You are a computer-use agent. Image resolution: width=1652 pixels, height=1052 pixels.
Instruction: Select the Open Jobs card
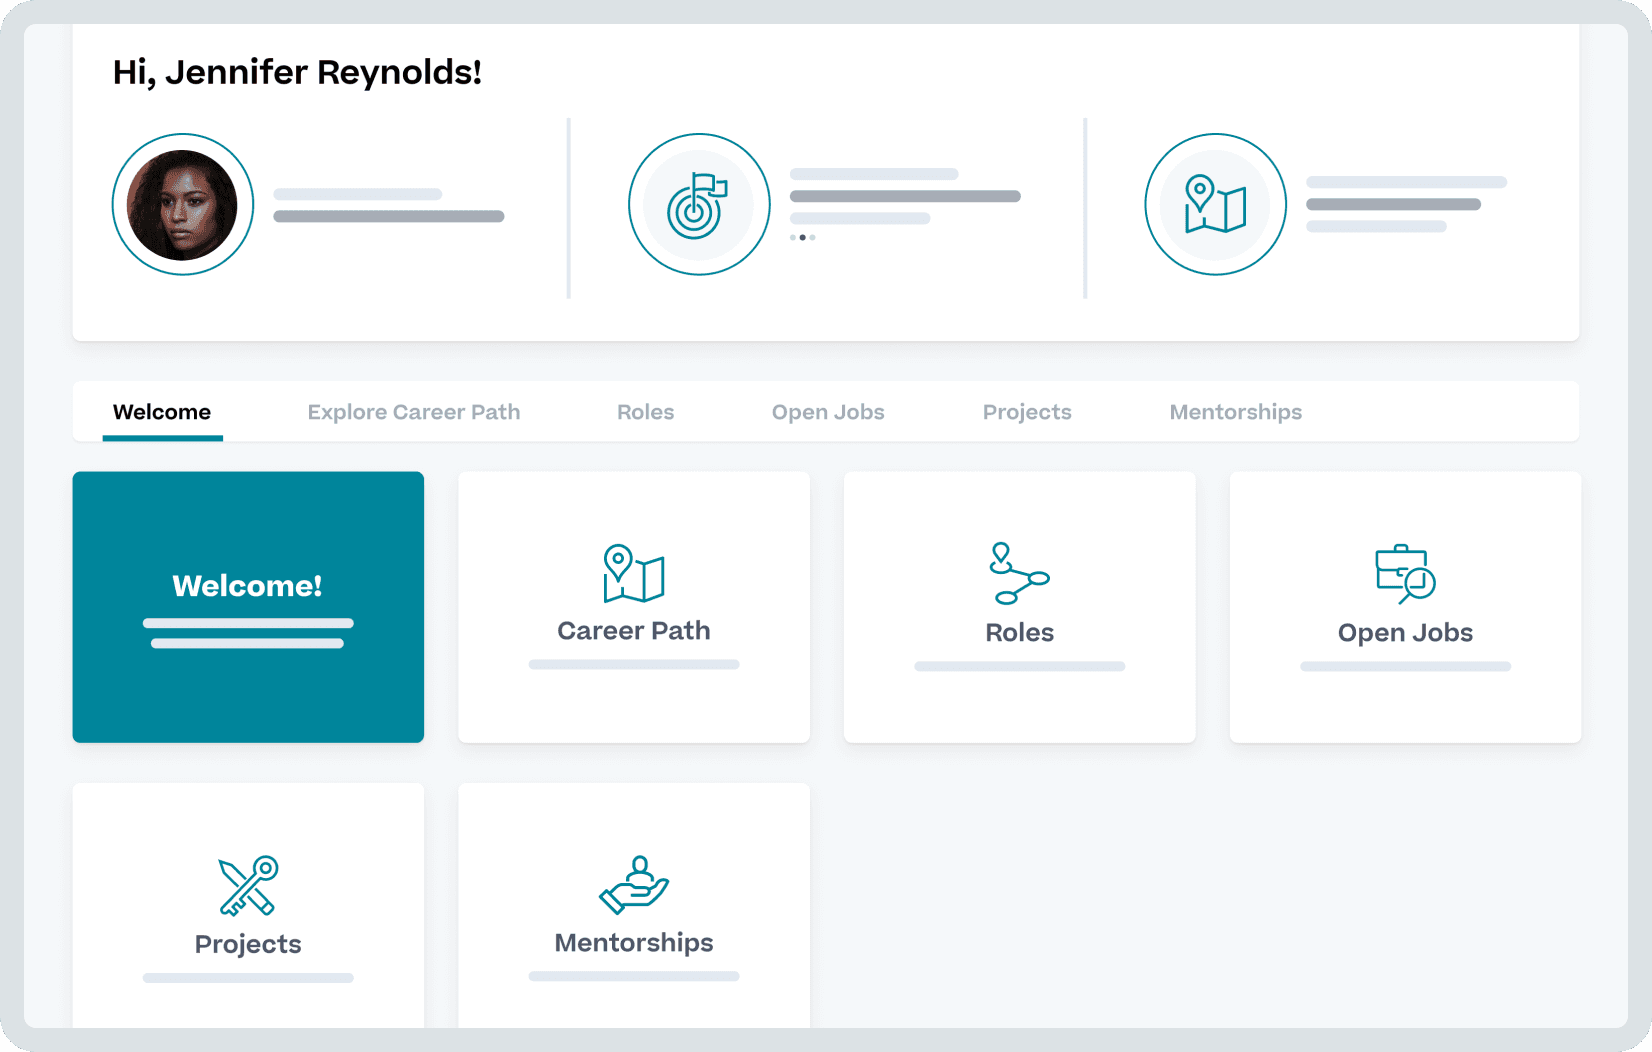click(x=1404, y=607)
